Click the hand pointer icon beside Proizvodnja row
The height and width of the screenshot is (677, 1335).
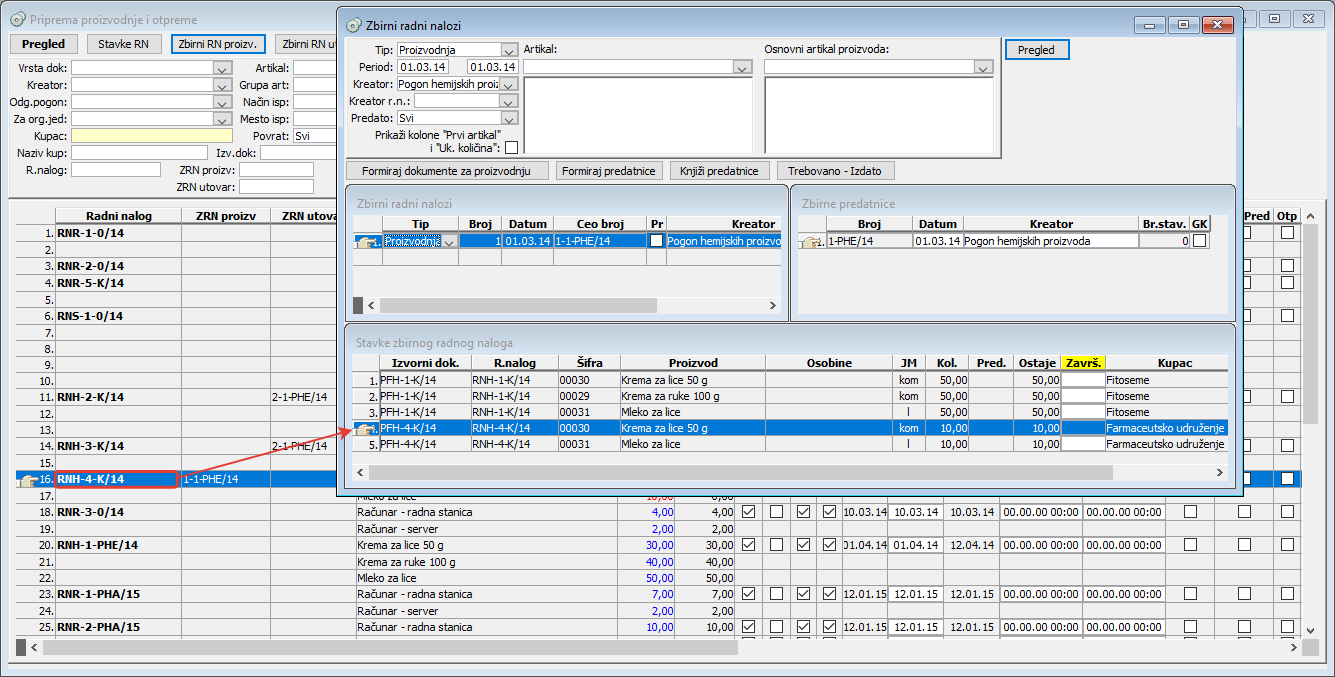pos(367,241)
